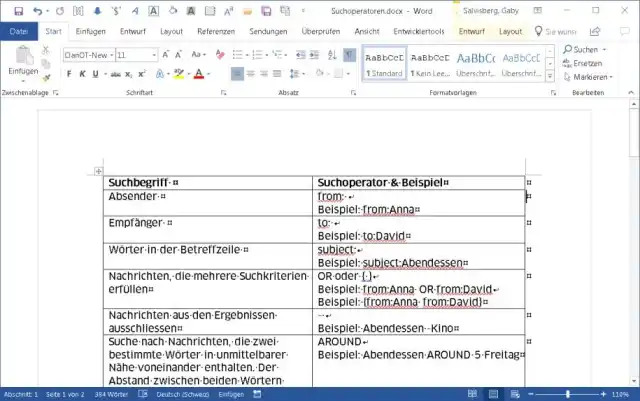640x401 pixels.
Task: Apply the Standard style from gallery
Action: click(384, 64)
